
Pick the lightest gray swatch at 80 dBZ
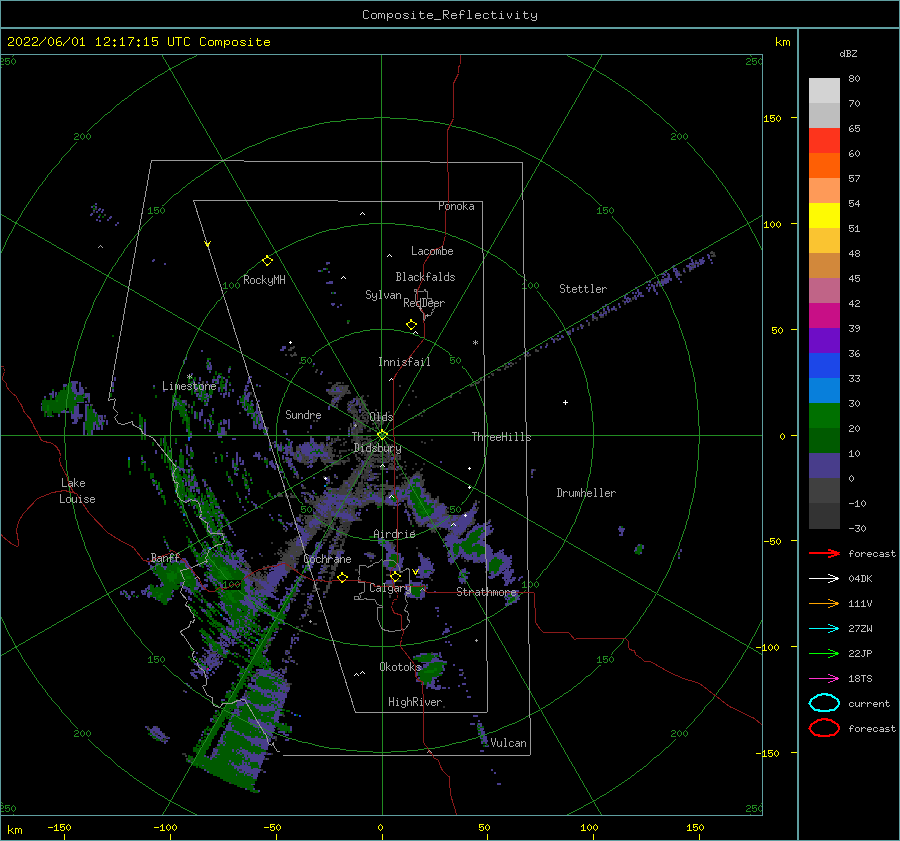824,91
